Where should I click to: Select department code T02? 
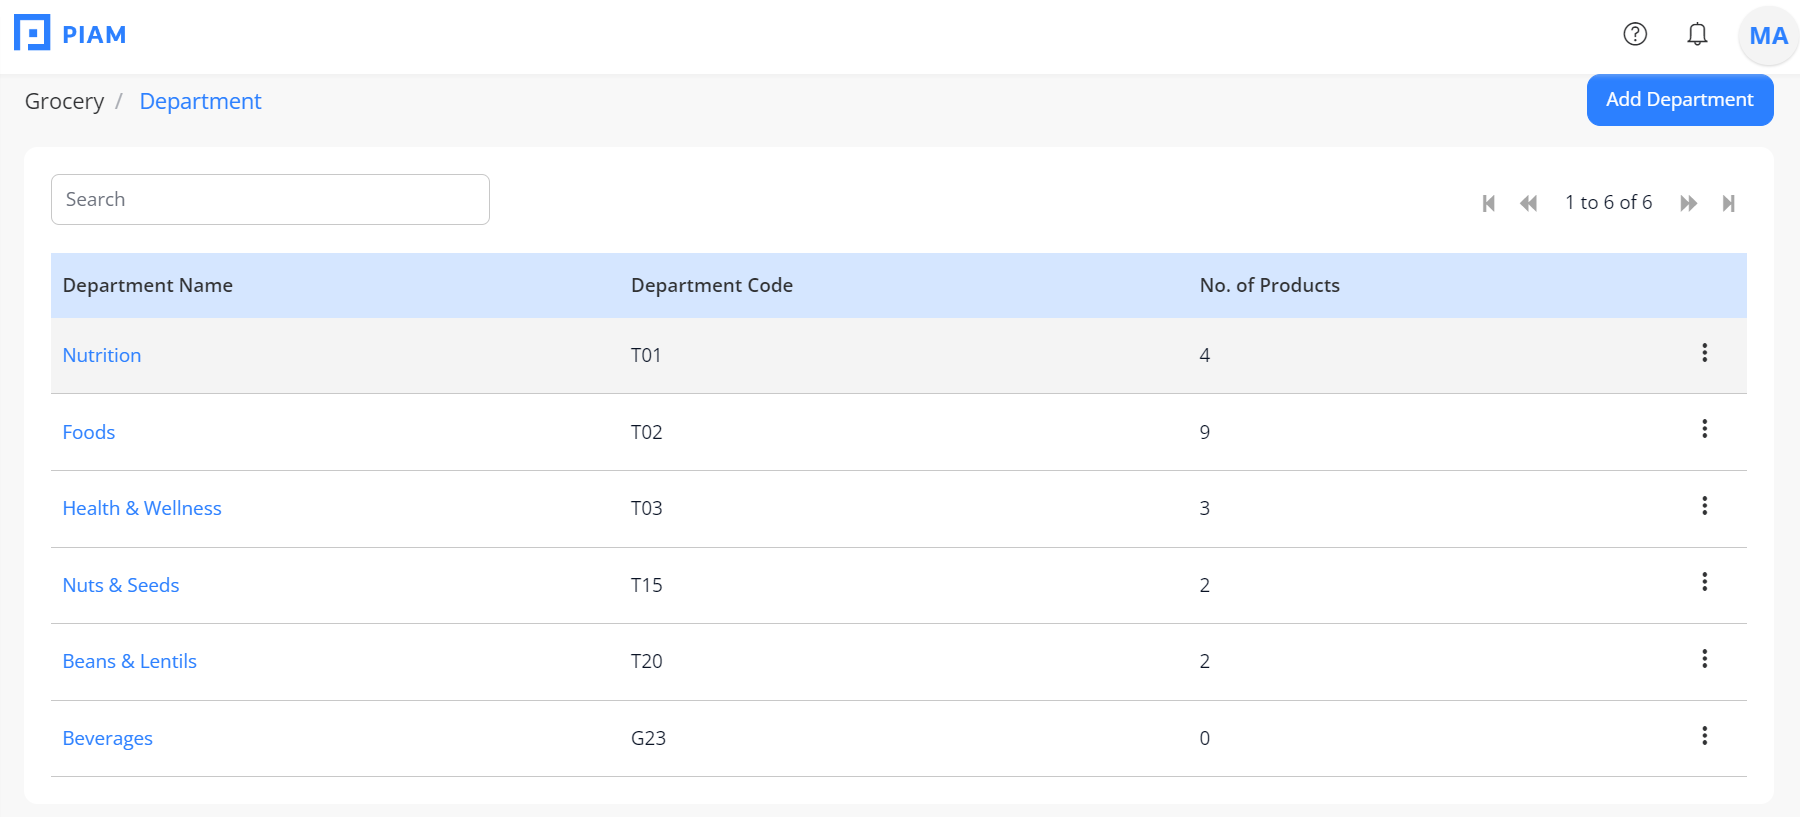647,432
